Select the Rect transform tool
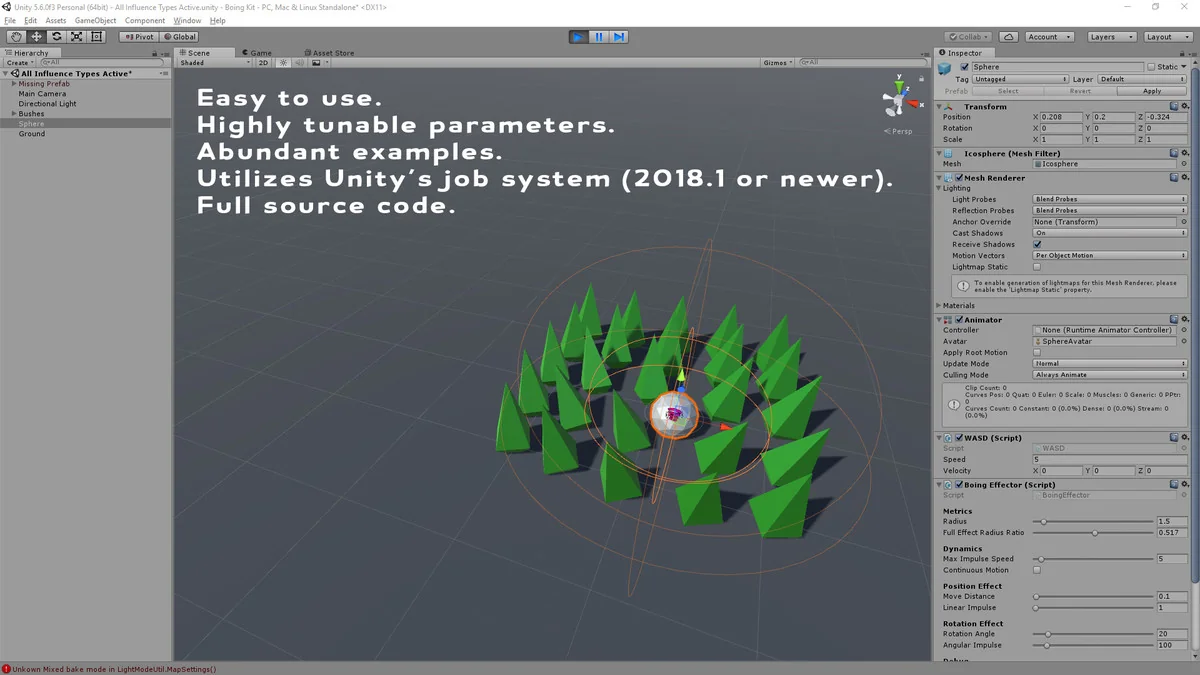 tap(96, 37)
